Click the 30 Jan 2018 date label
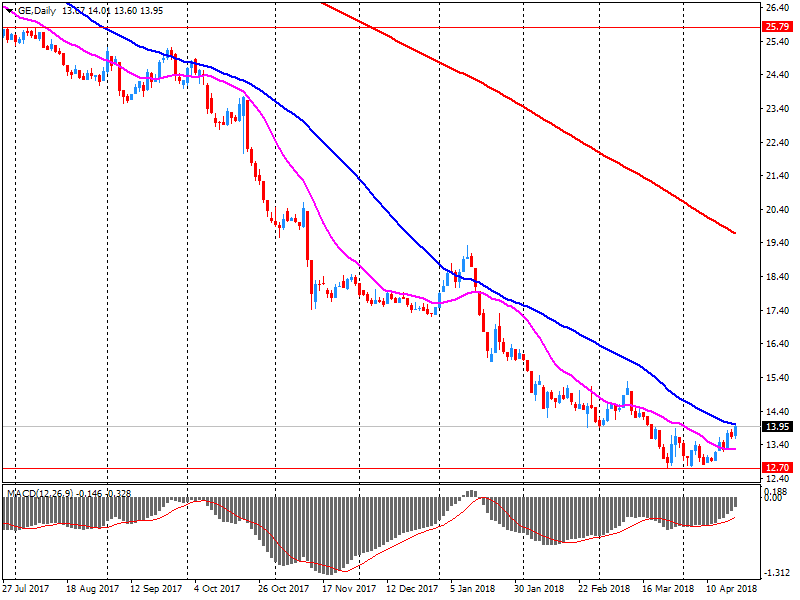The height and width of the screenshot is (600, 800). point(539,588)
